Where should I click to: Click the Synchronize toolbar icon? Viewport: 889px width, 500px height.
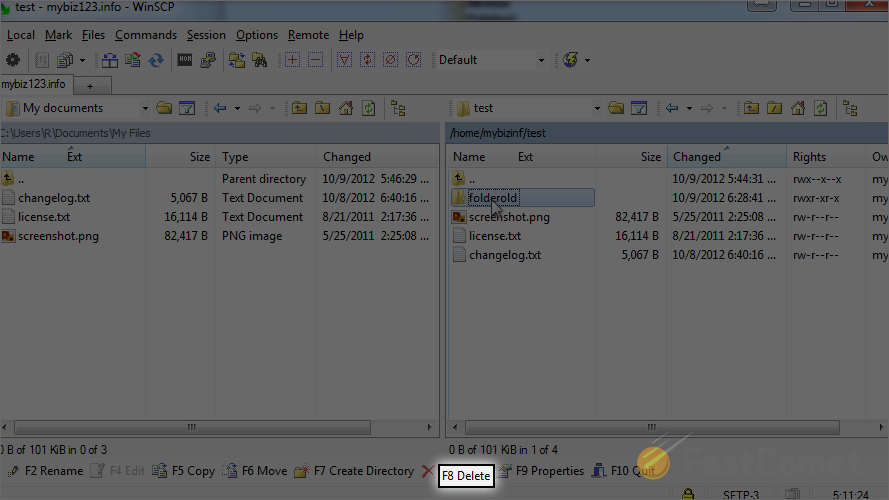coord(133,60)
